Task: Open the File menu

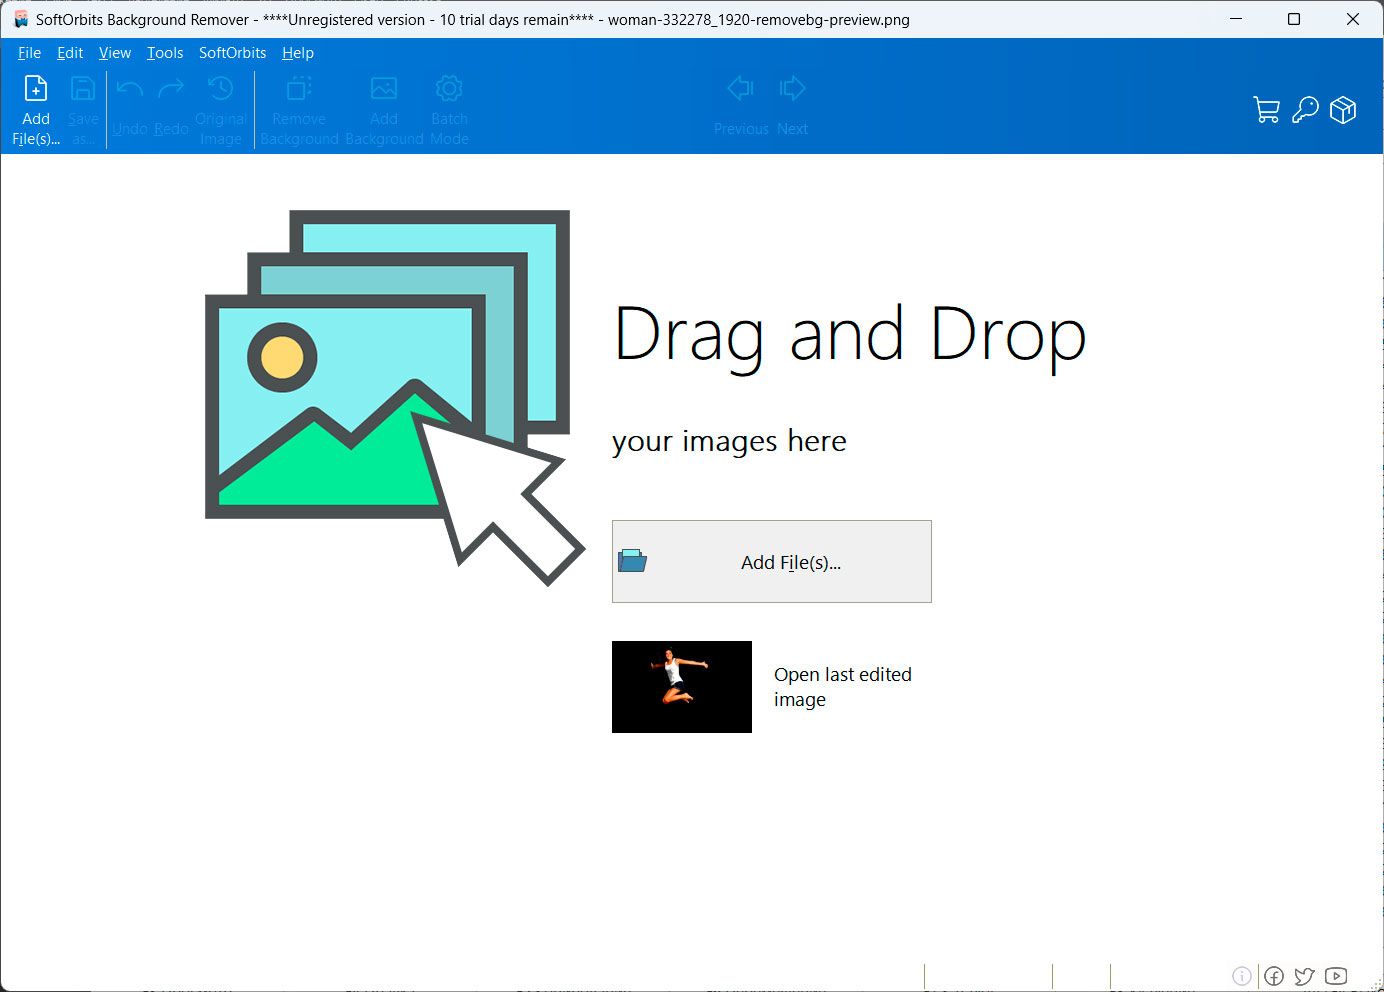Action: click(29, 53)
